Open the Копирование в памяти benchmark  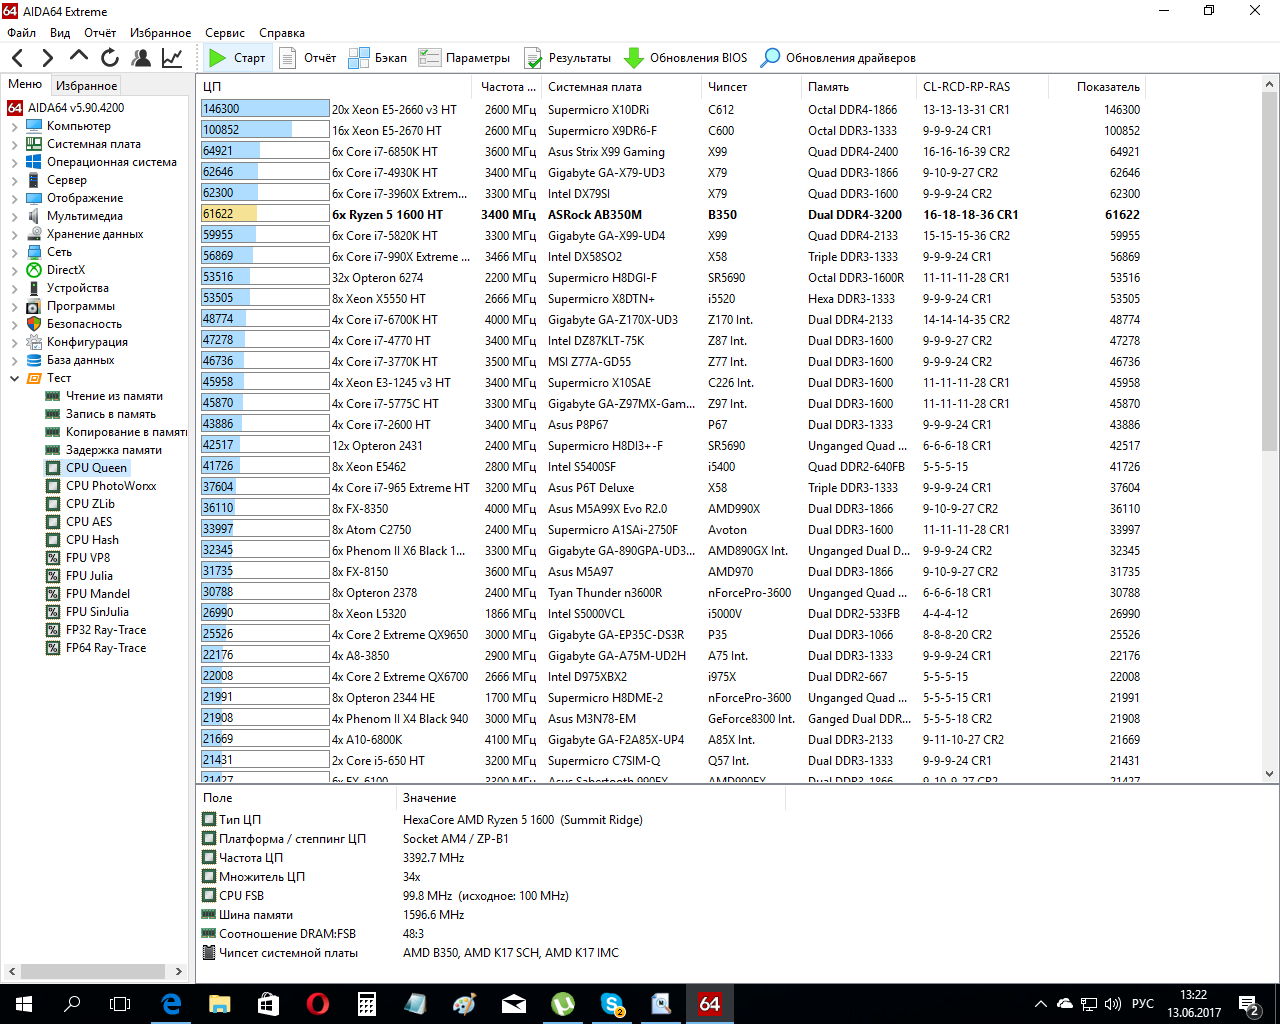tap(116, 432)
